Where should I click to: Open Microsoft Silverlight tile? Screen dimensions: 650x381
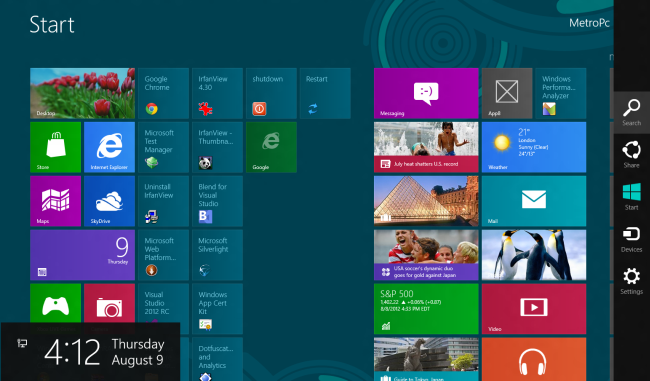pyautogui.click(x=217, y=255)
